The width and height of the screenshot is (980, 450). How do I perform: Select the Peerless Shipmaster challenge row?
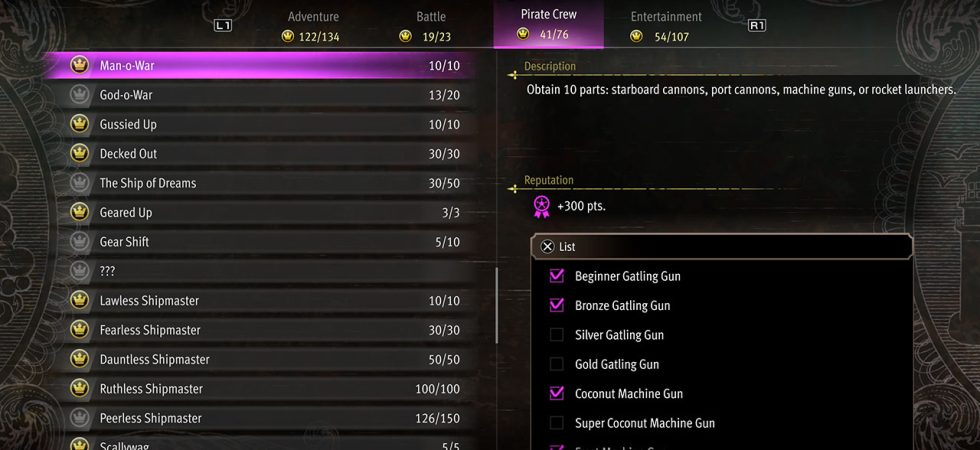click(270, 418)
